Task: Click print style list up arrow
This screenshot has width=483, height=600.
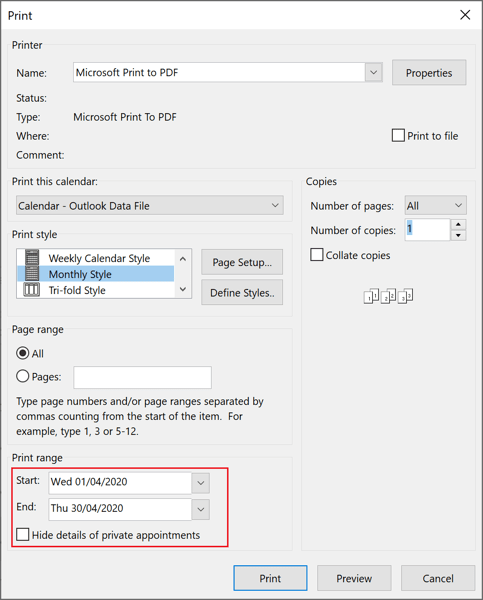Action: tap(183, 259)
